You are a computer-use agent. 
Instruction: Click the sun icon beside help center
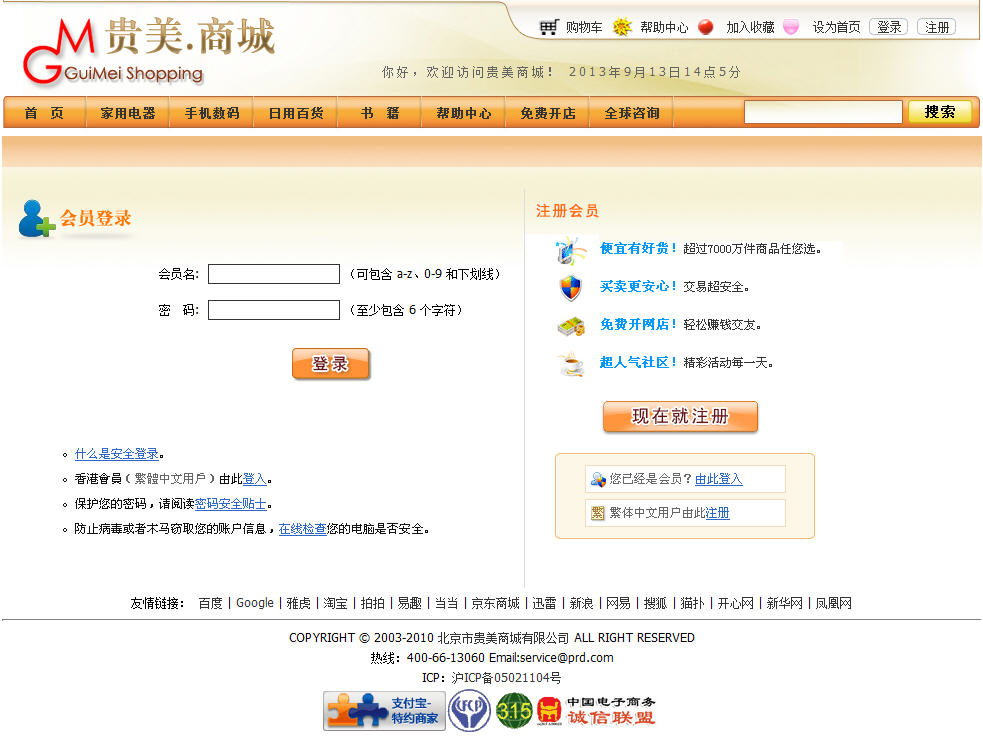[x=622, y=27]
